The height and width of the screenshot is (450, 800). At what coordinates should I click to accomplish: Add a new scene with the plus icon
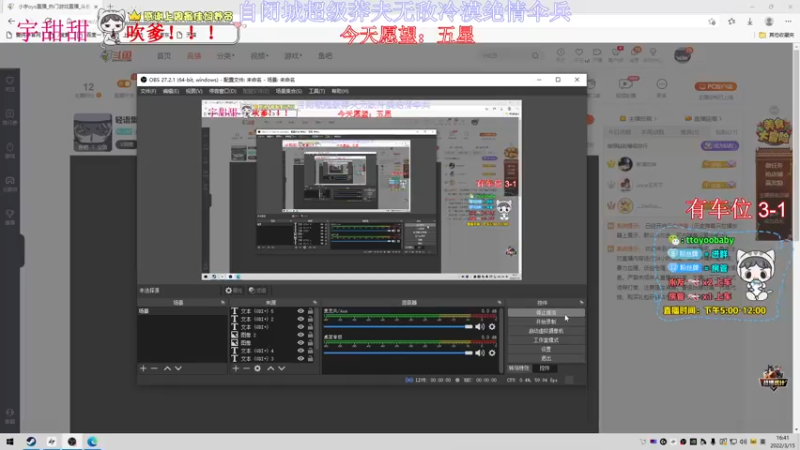tap(143, 368)
